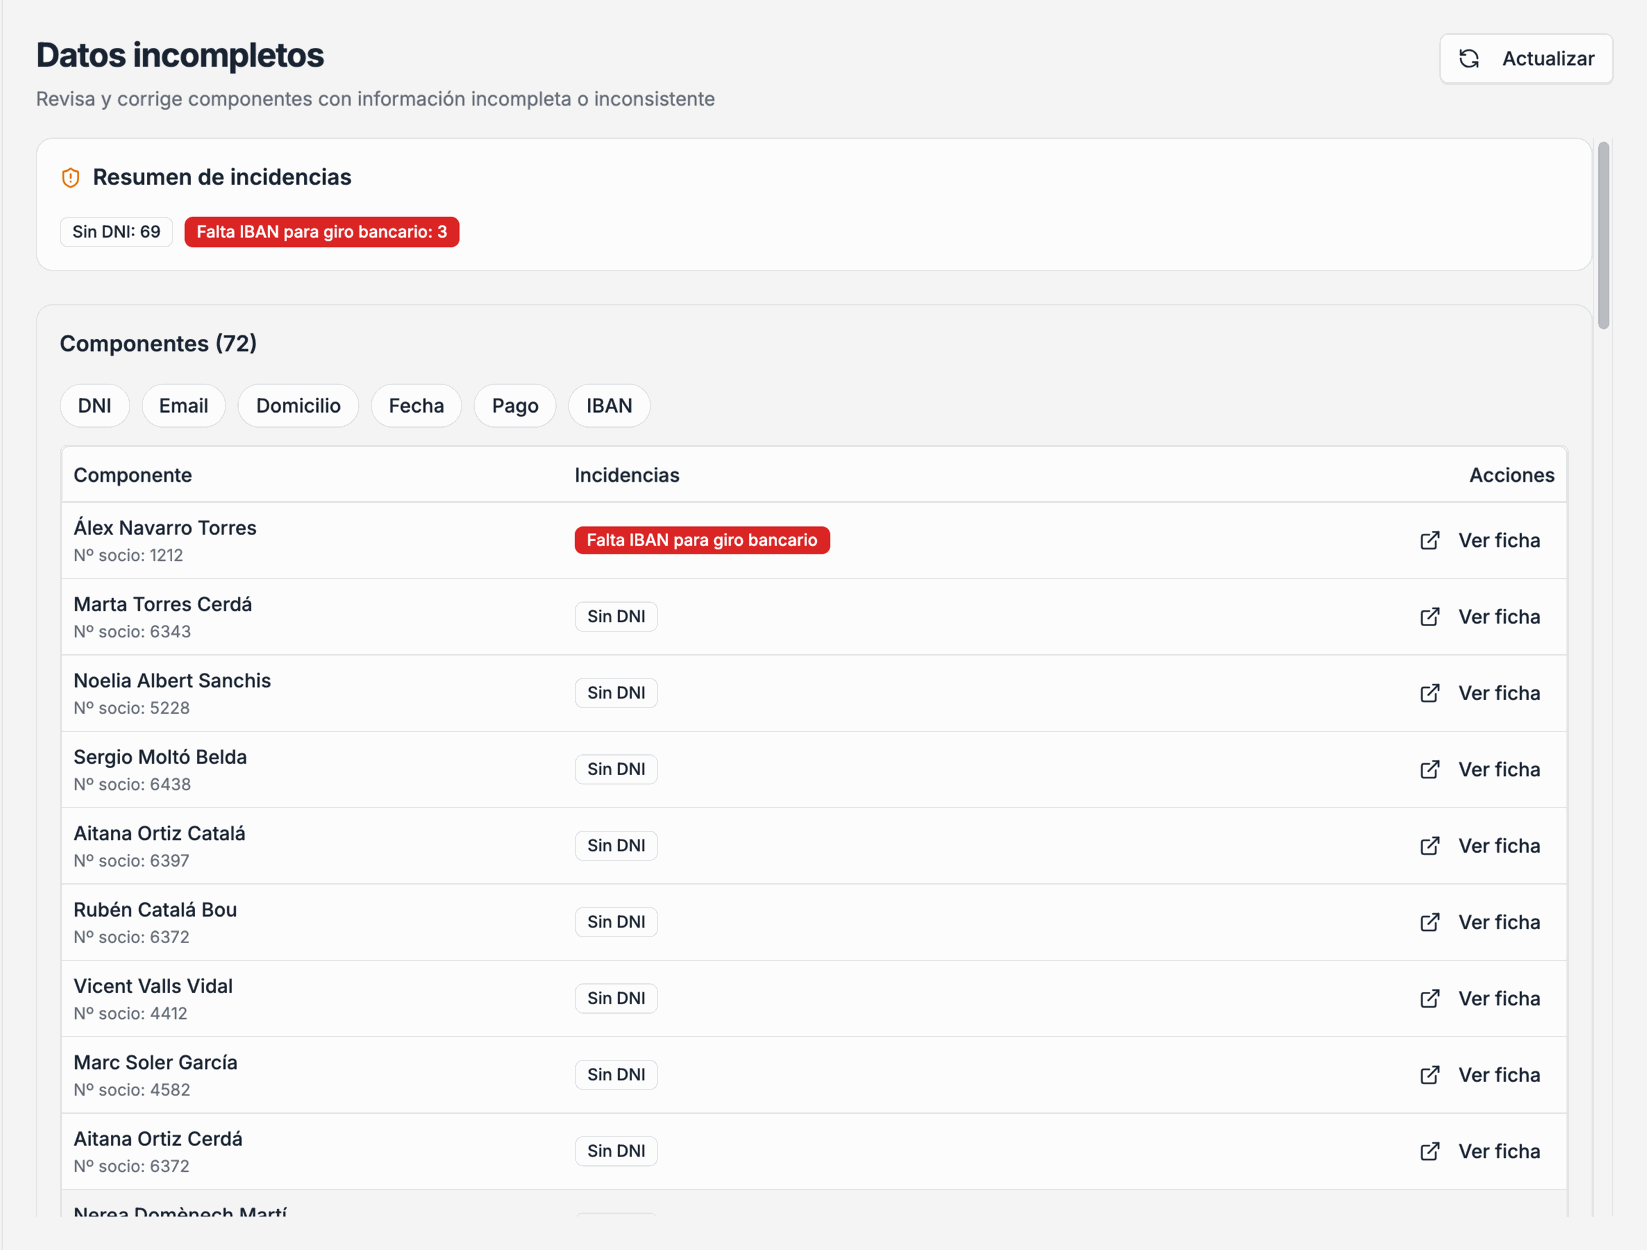Click the Componente column header
The height and width of the screenshot is (1250, 1647).
click(x=133, y=475)
